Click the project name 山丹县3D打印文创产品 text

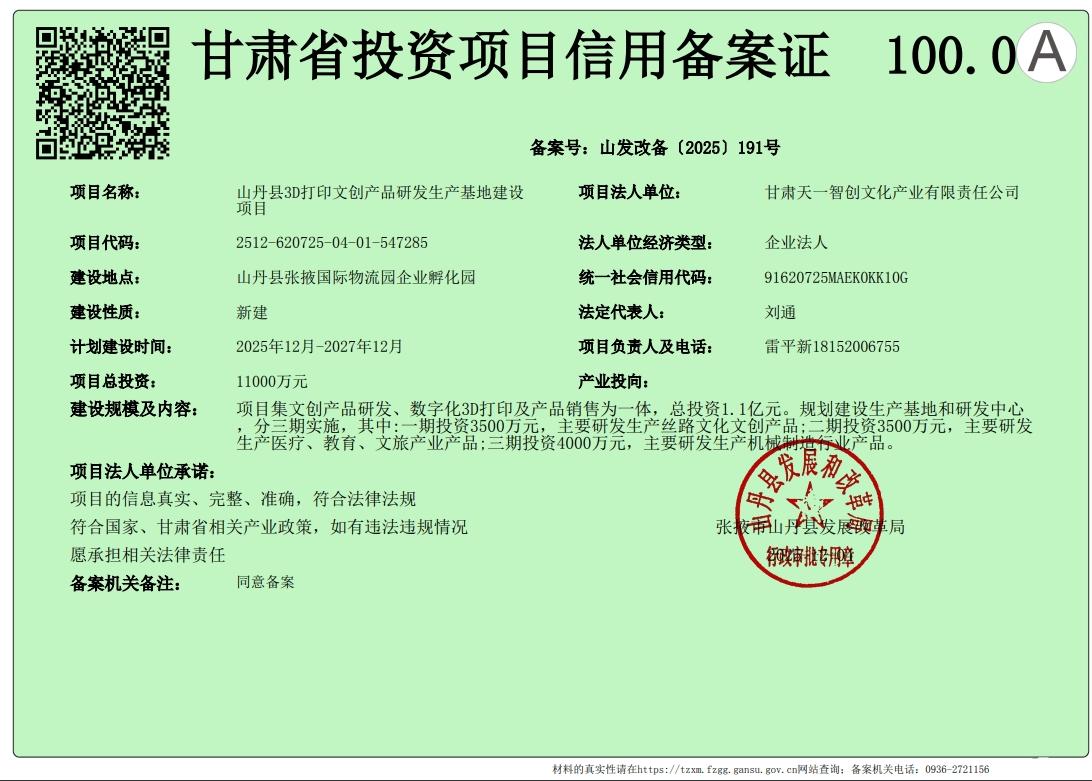380,193
